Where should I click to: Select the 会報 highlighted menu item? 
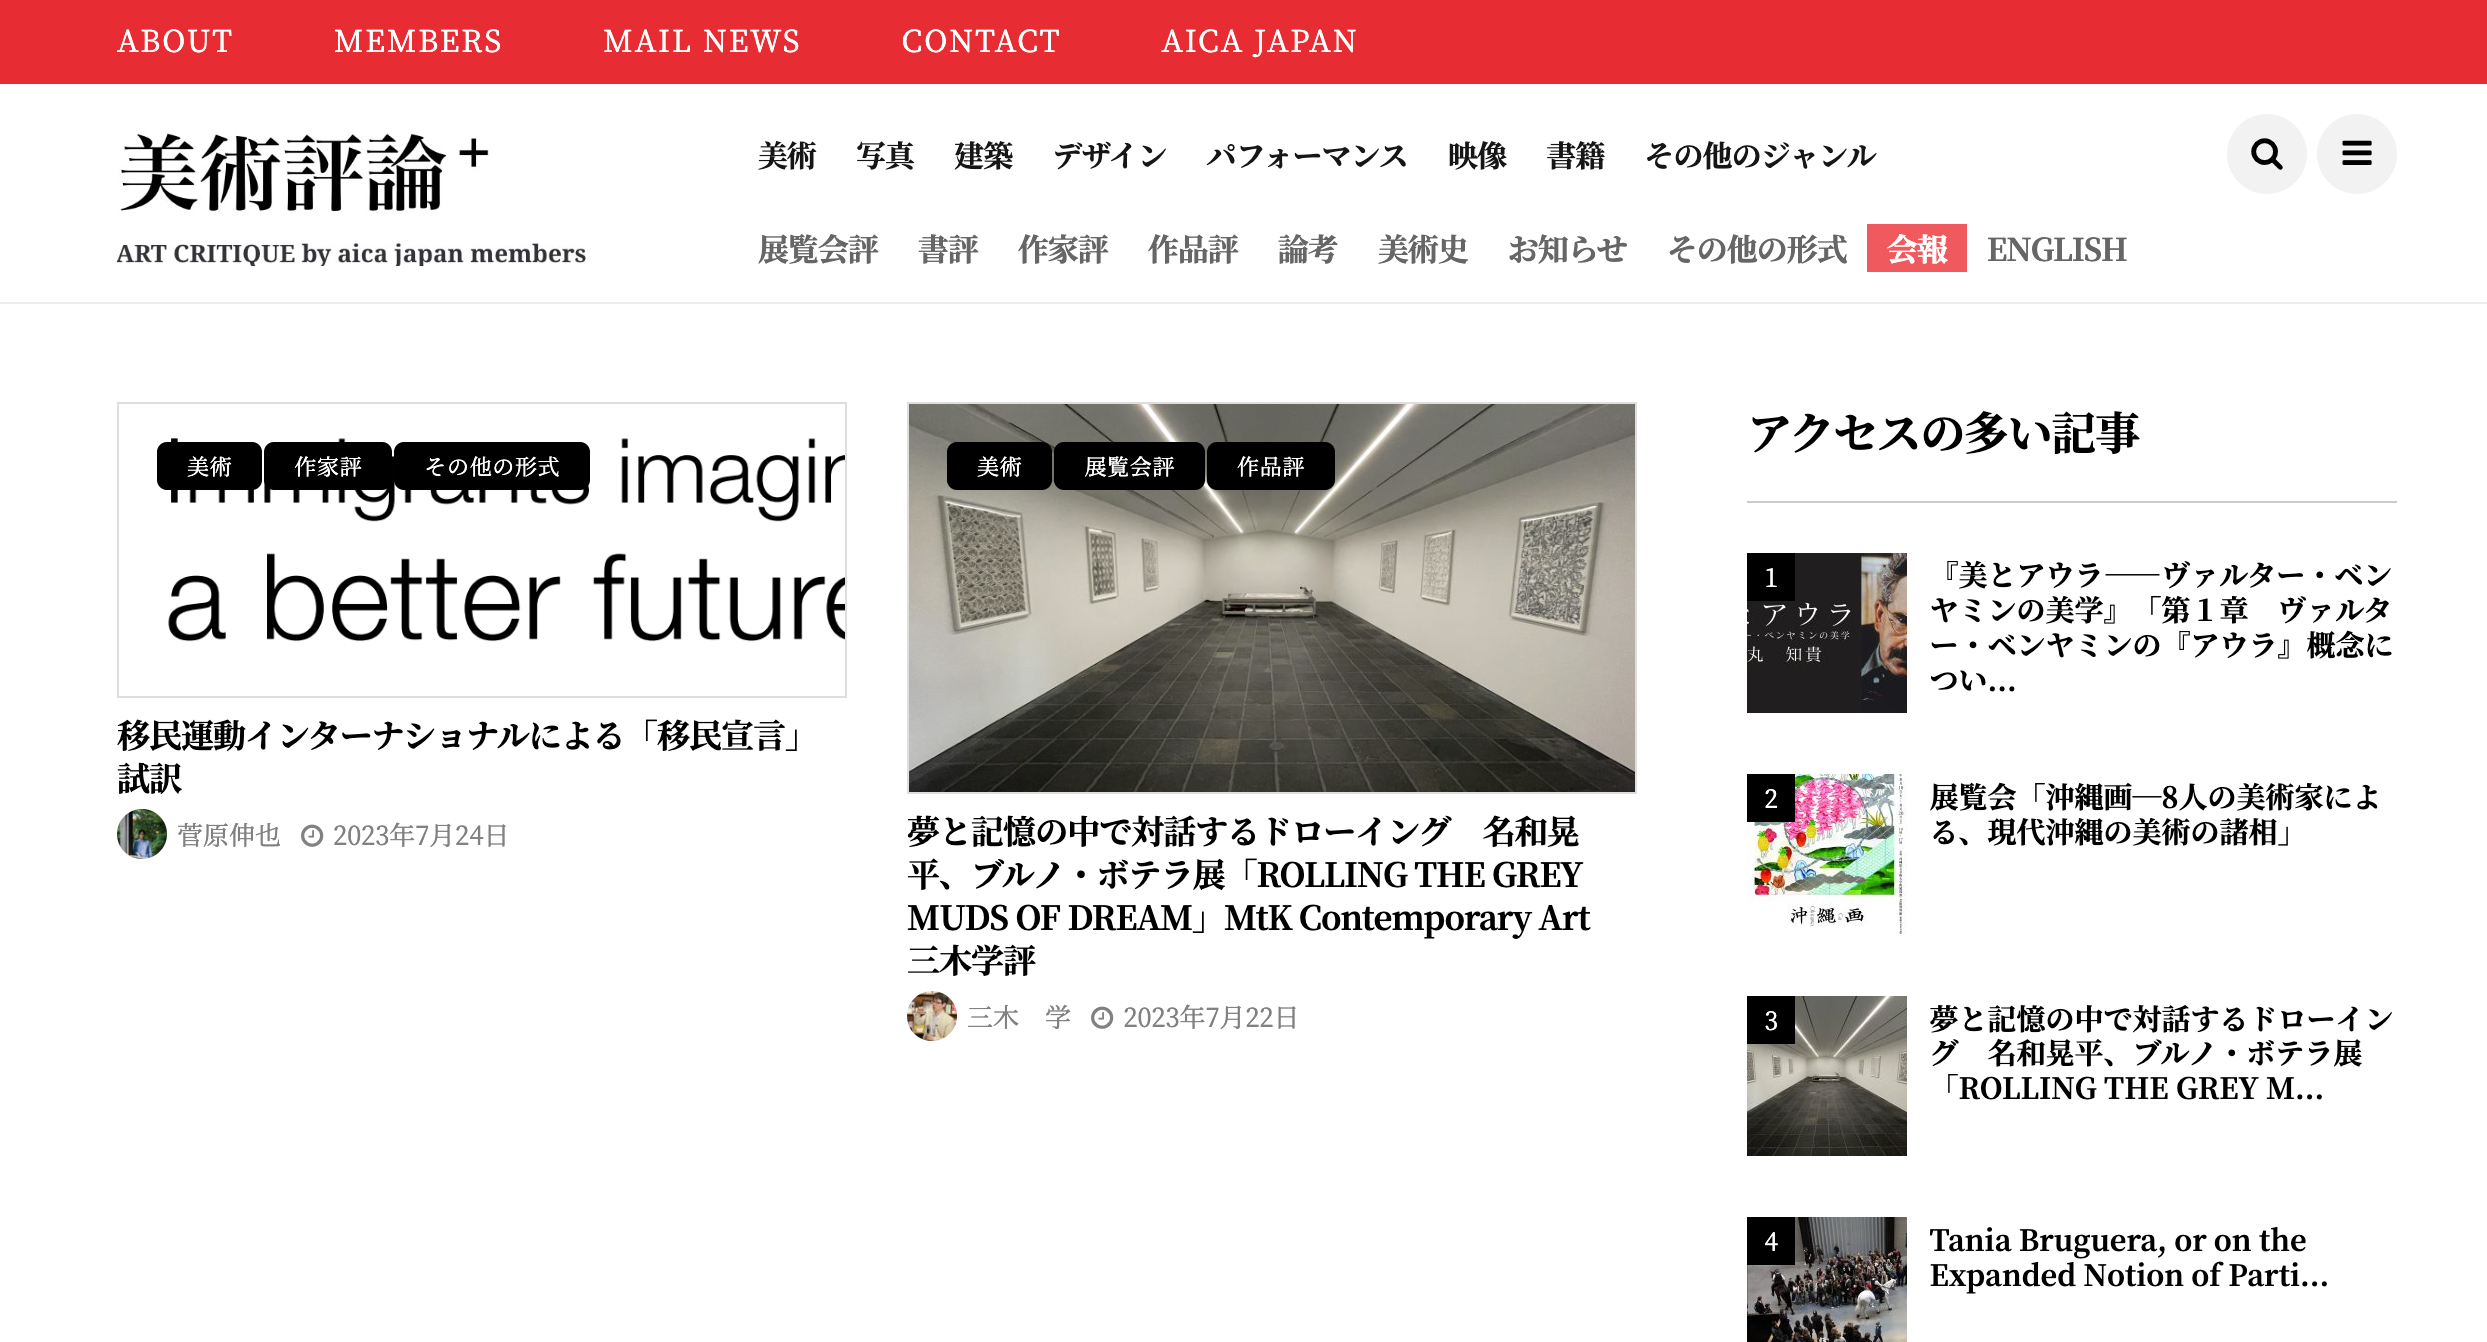(1916, 248)
